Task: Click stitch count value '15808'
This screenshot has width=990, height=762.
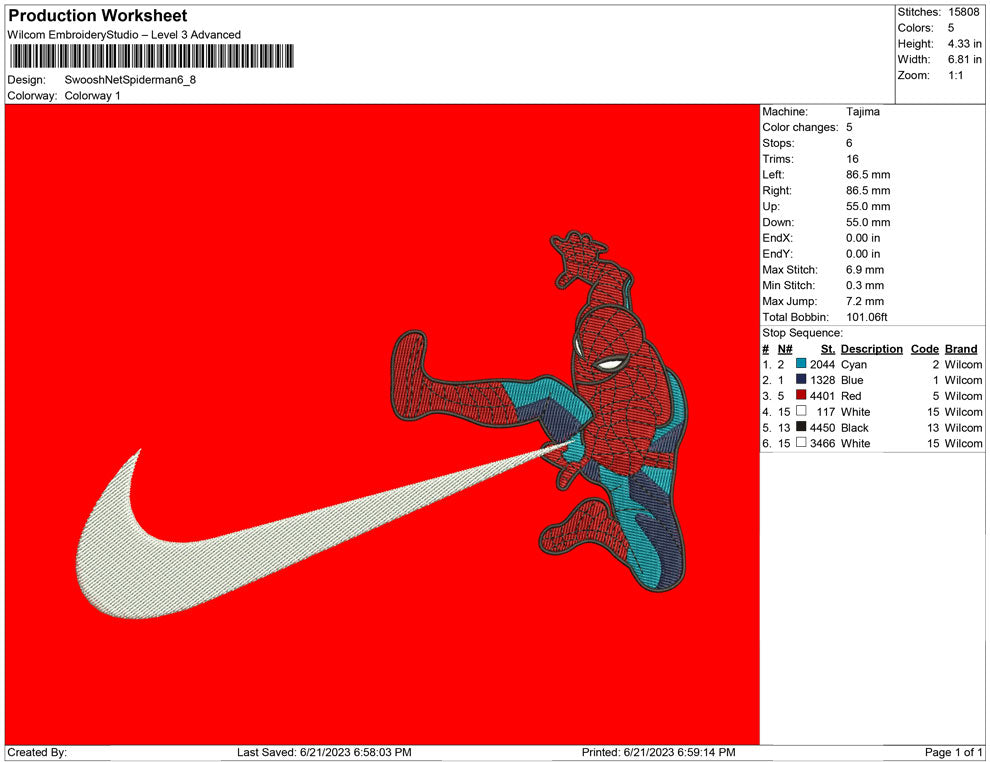Action: [x=963, y=12]
